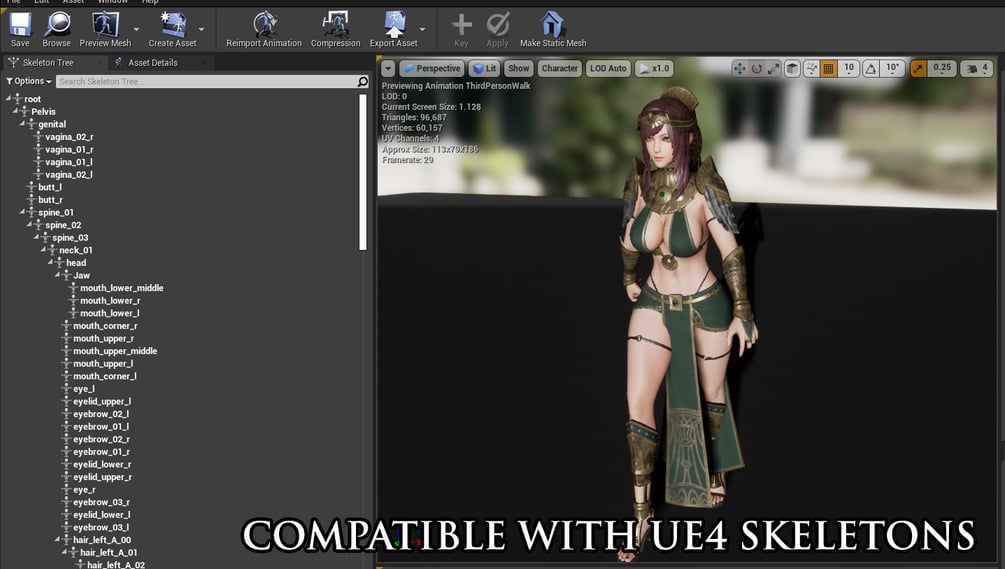Open the Show menu in viewport
Viewport: 1005px width, 569px height.
point(519,69)
